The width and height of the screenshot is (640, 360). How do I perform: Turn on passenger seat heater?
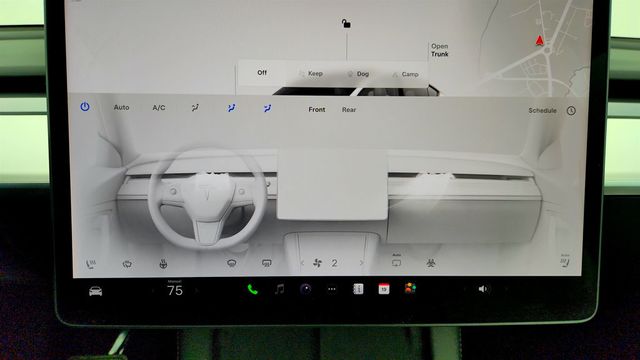[565, 260]
